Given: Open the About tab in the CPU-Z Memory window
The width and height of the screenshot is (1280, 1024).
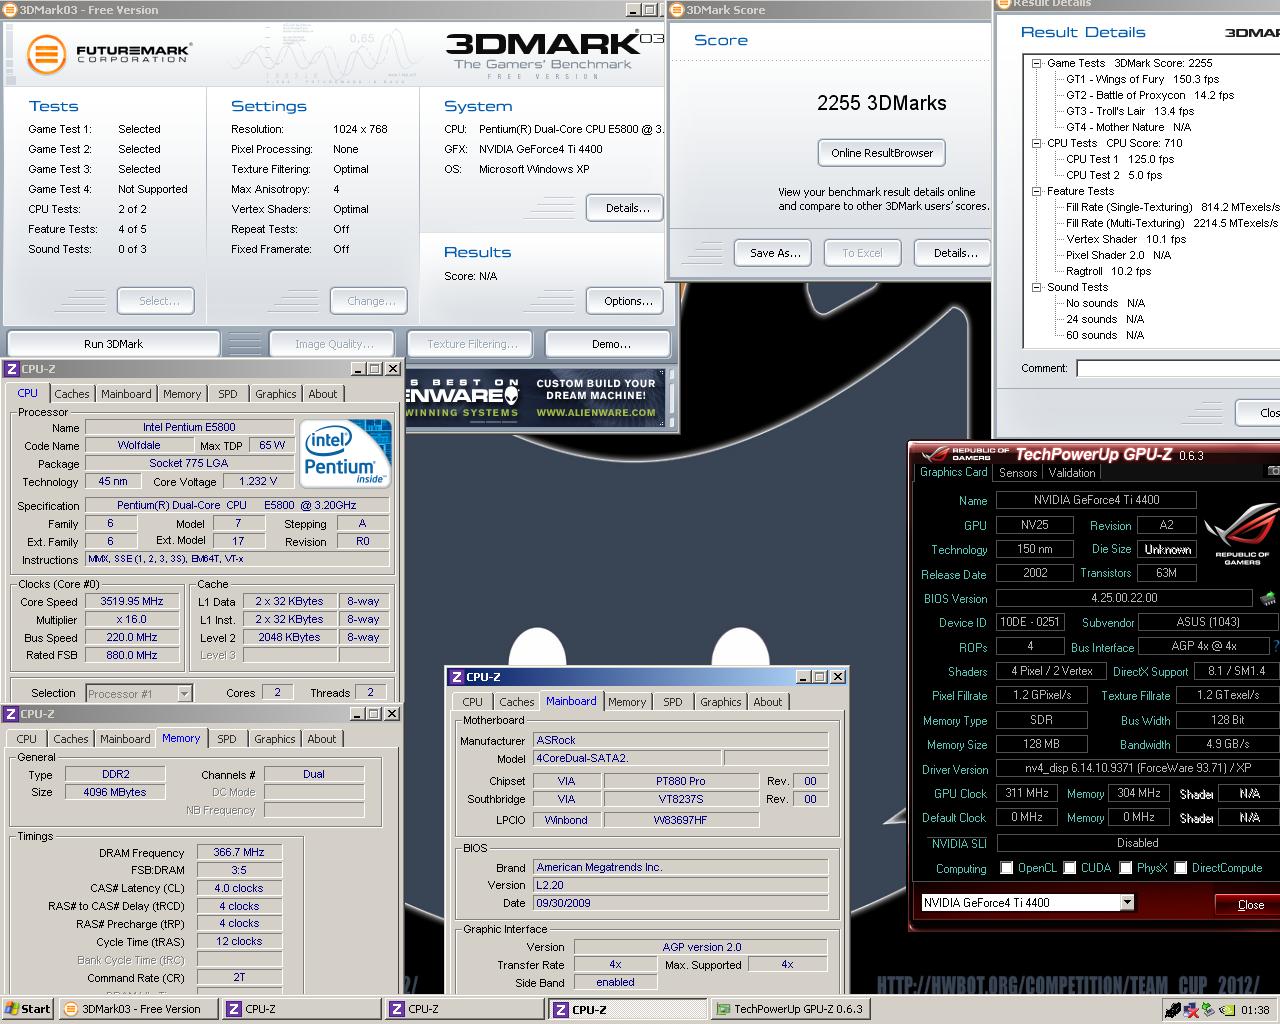Looking at the screenshot, I should 322,739.
